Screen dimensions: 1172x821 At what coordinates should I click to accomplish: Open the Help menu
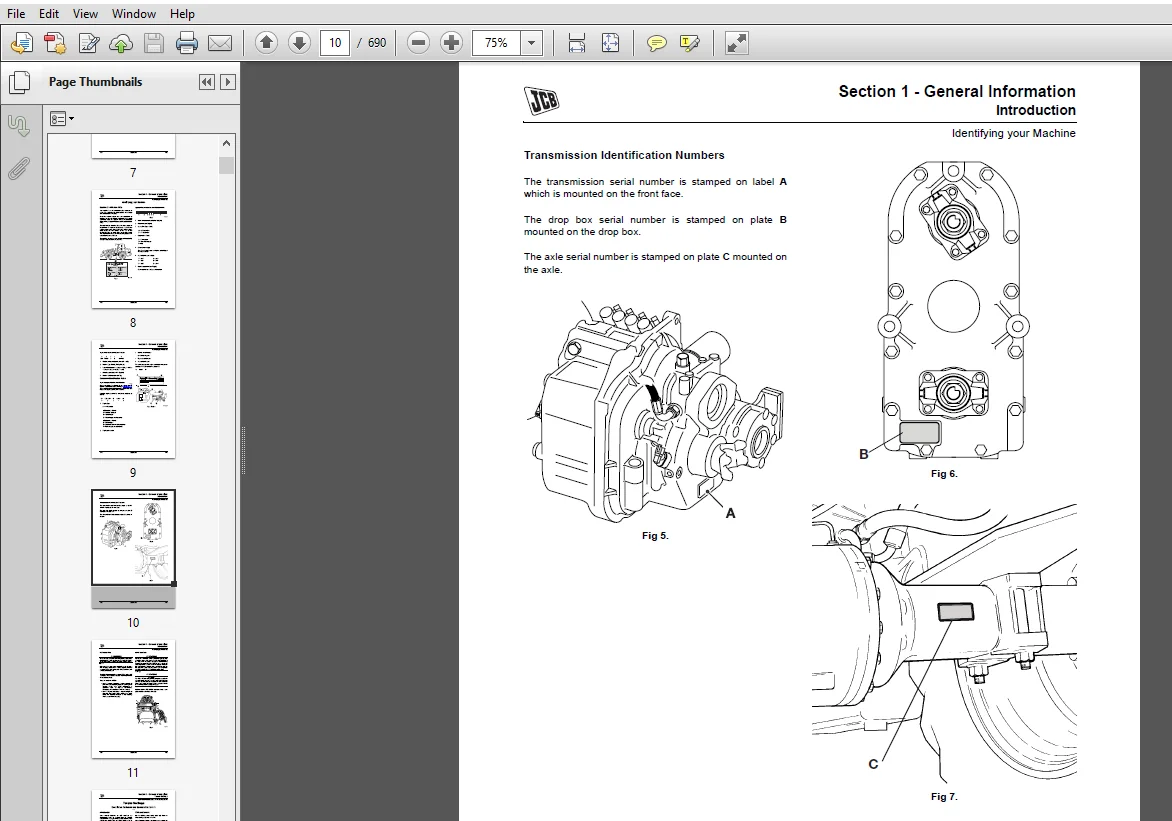pos(182,13)
